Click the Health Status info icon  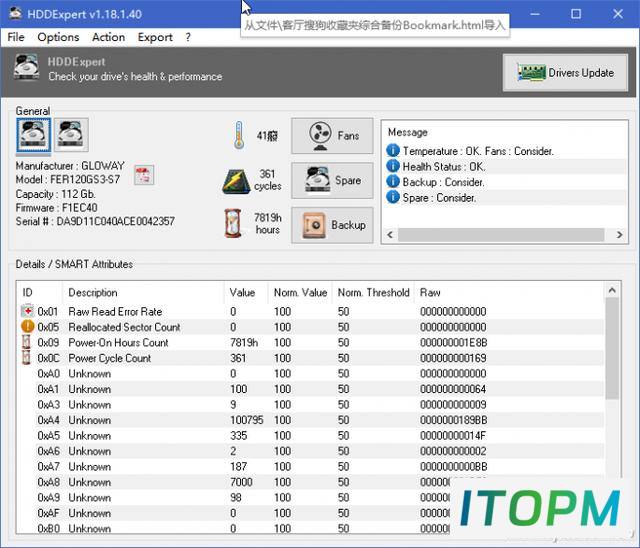pyautogui.click(x=393, y=166)
